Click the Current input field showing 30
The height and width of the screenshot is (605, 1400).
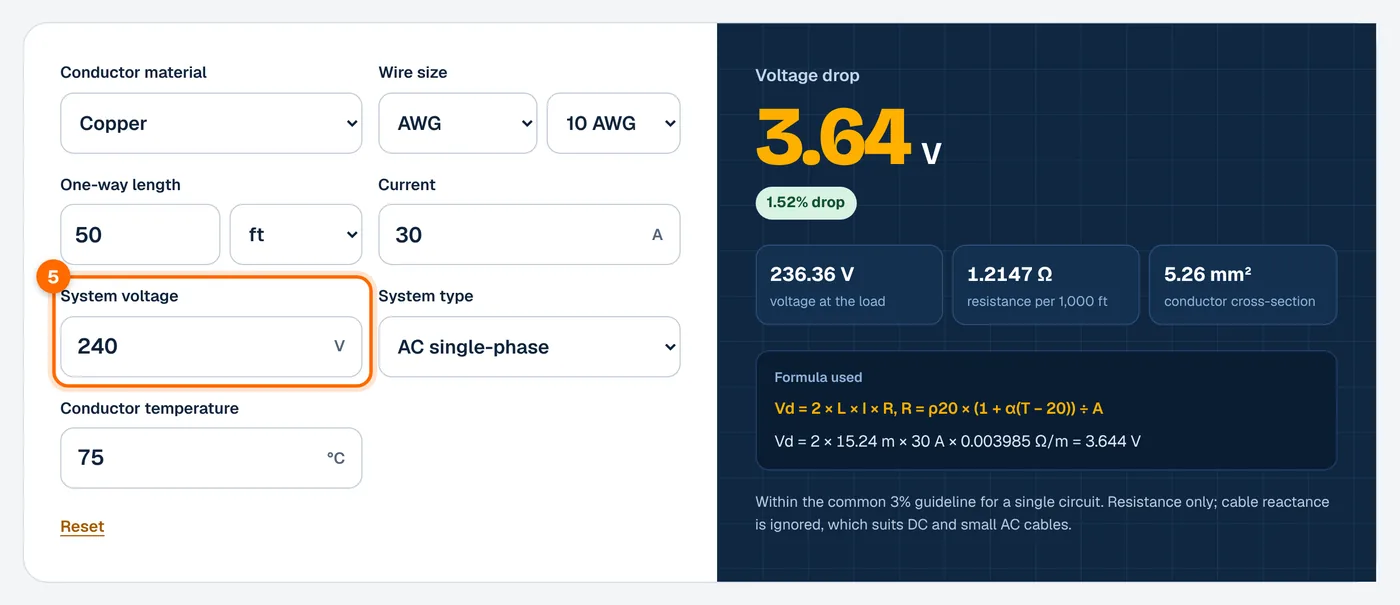click(530, 235)
